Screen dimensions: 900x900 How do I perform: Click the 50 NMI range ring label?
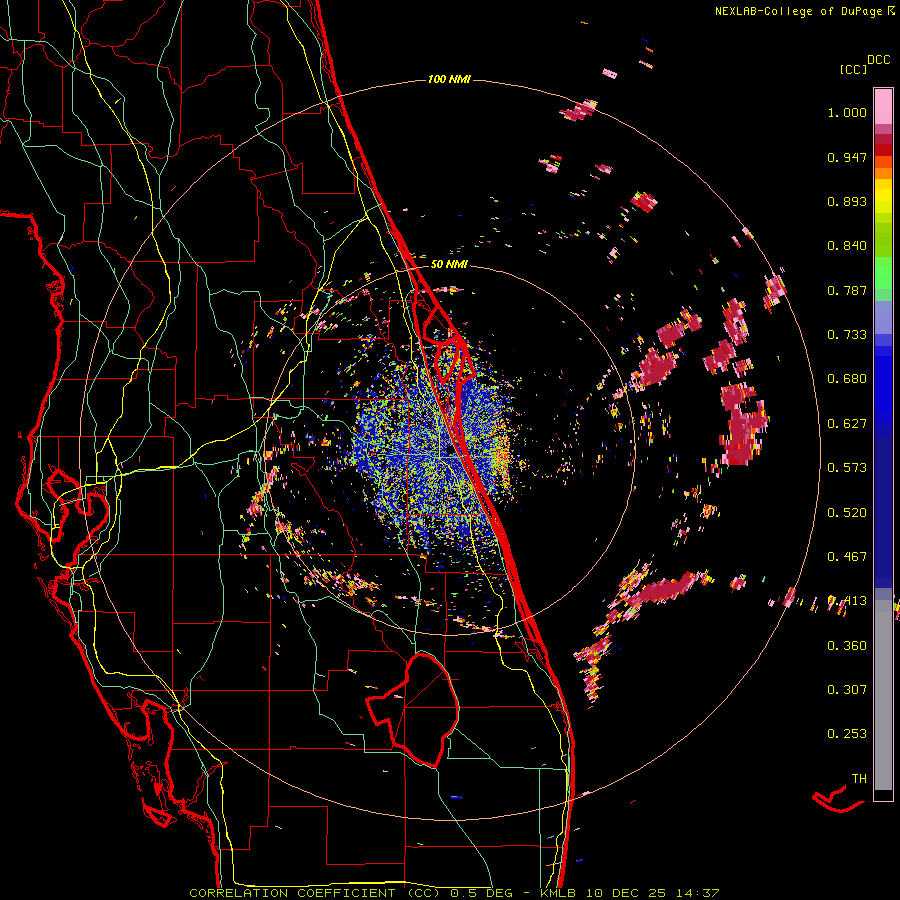pyautogui.click(x=449, y=264)
